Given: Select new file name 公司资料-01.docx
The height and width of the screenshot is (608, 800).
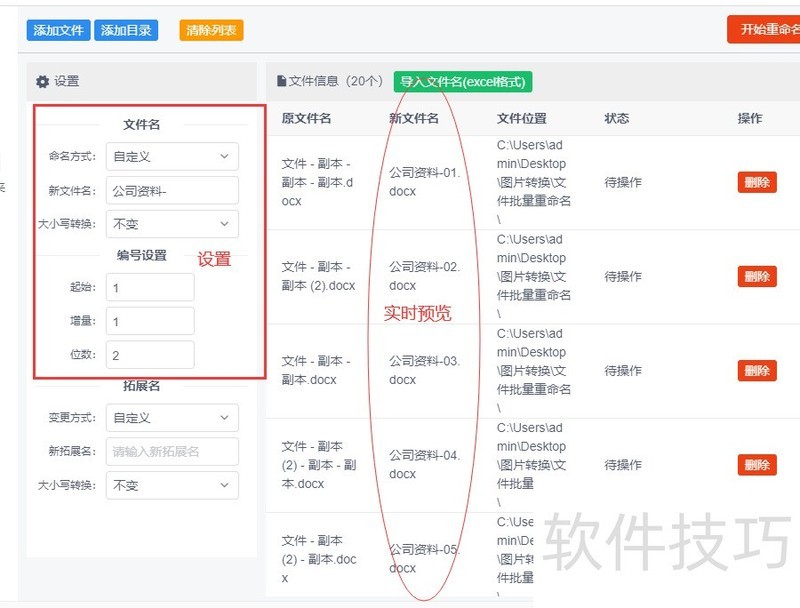Looking at the screenshot, I should 424,182.
